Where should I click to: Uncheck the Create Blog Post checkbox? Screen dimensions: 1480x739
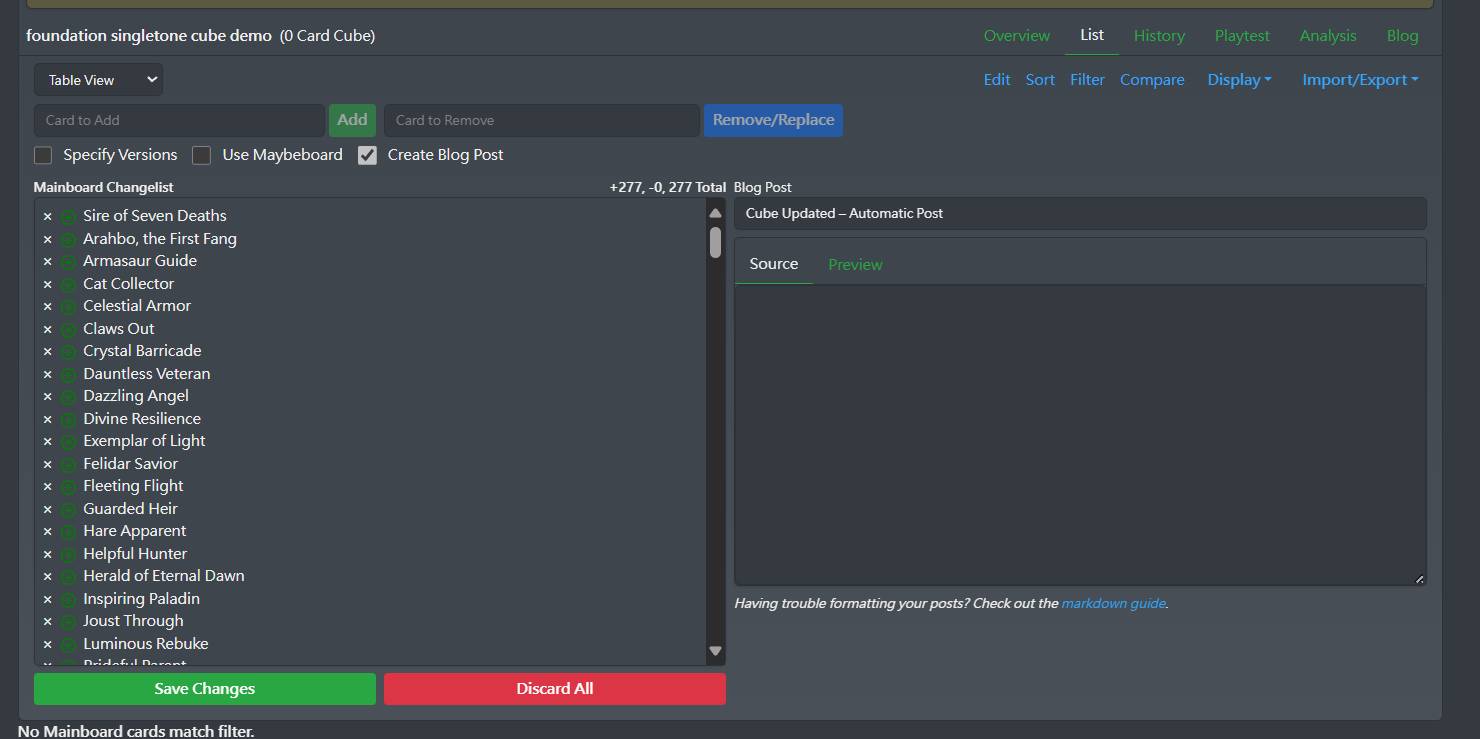tap(368, 155)
